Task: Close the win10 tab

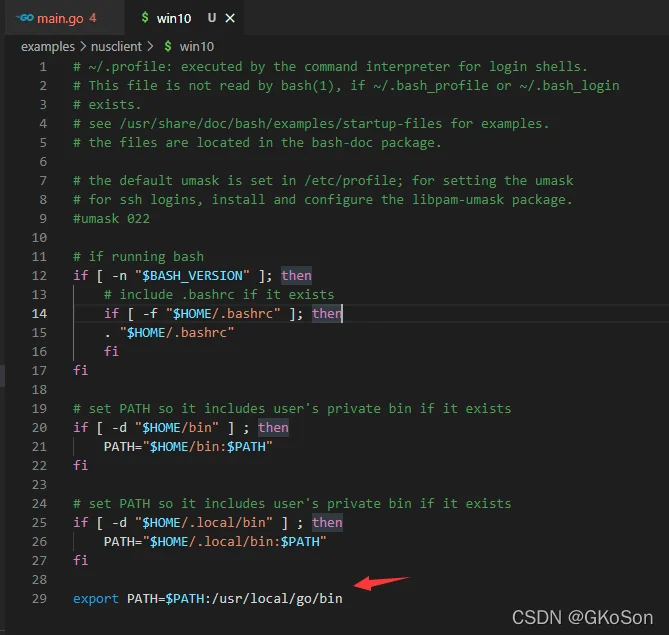Action: (x=230, y=18)
